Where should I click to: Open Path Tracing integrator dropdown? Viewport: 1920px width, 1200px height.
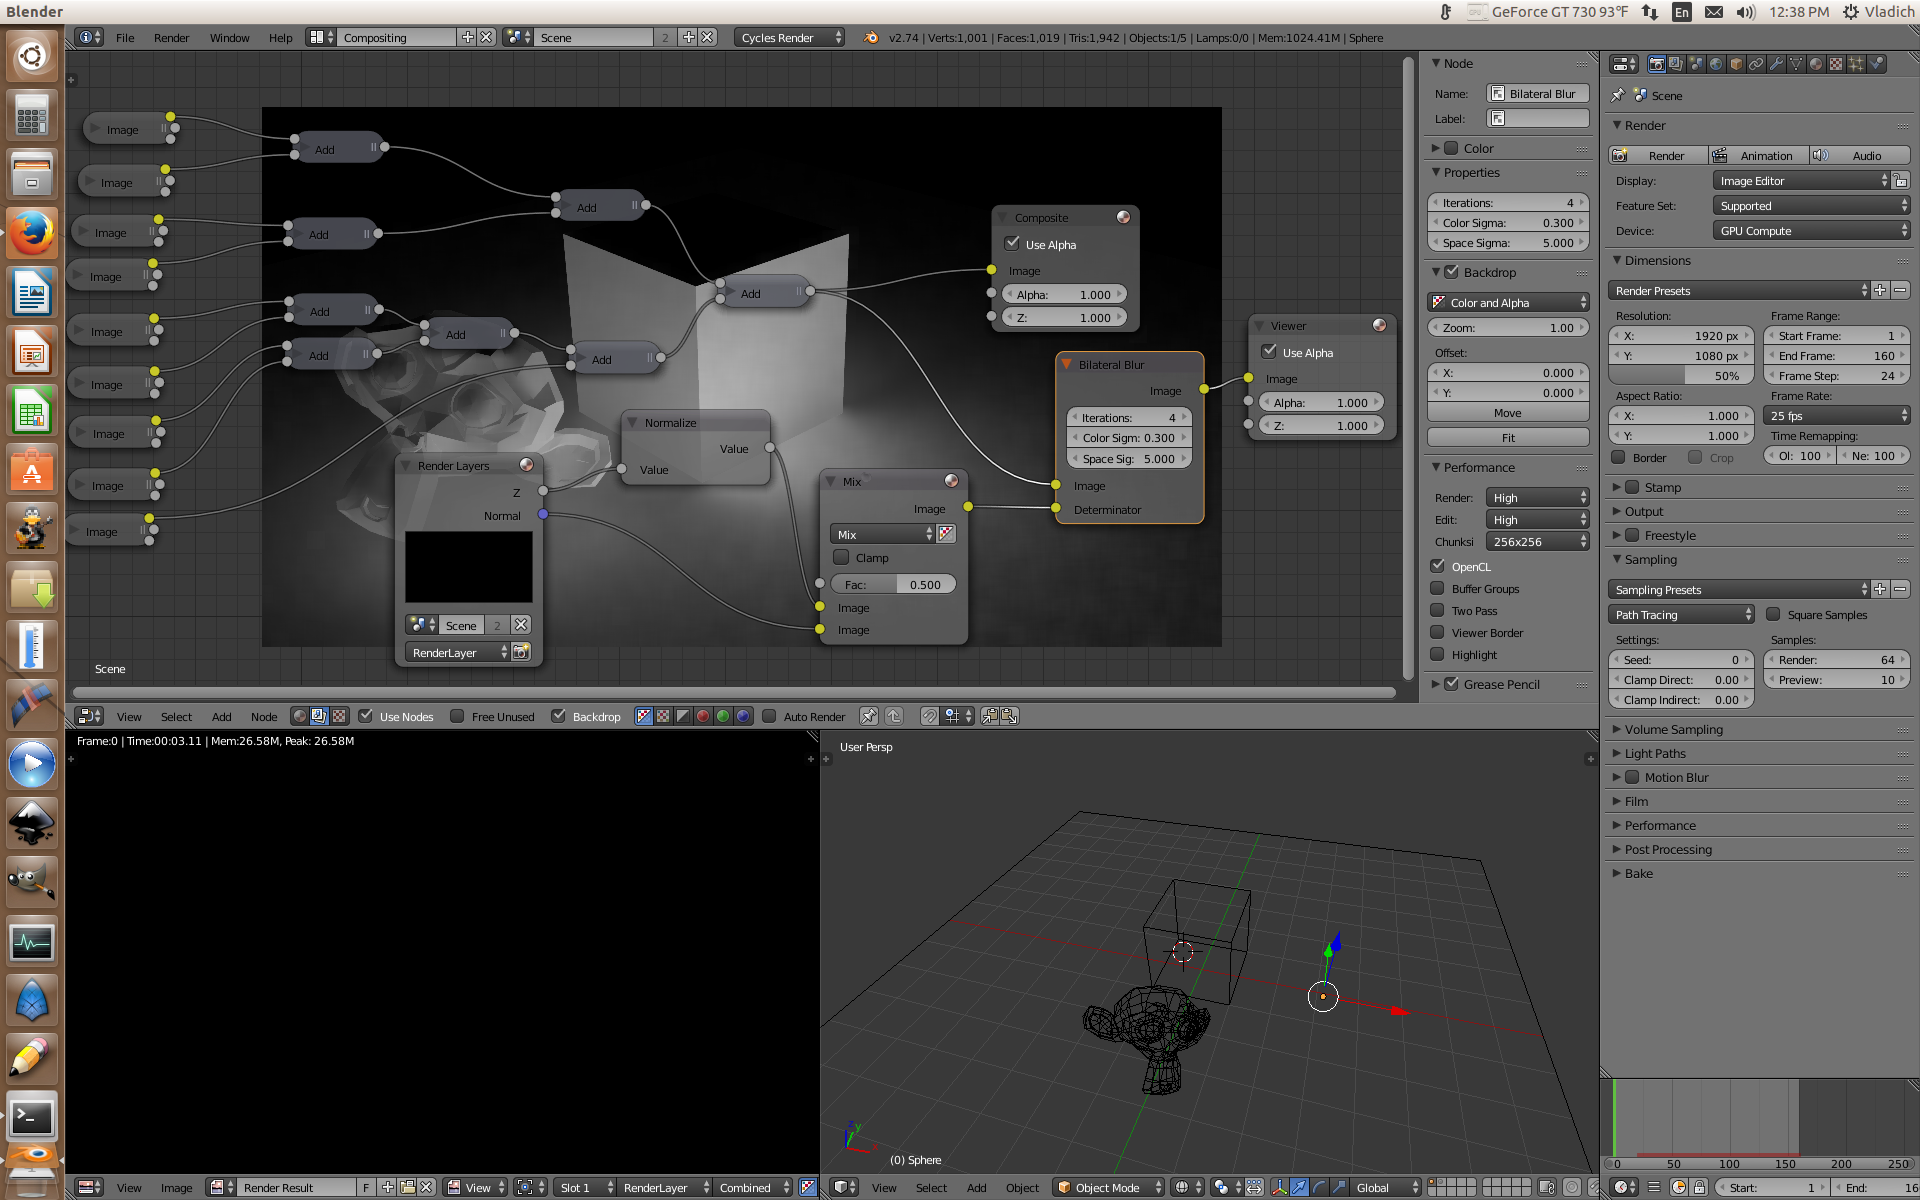coord(1681,614)
